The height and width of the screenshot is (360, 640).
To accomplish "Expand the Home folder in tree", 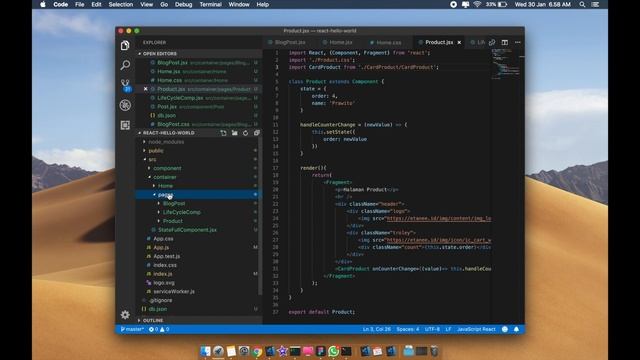I will (165, 186).
